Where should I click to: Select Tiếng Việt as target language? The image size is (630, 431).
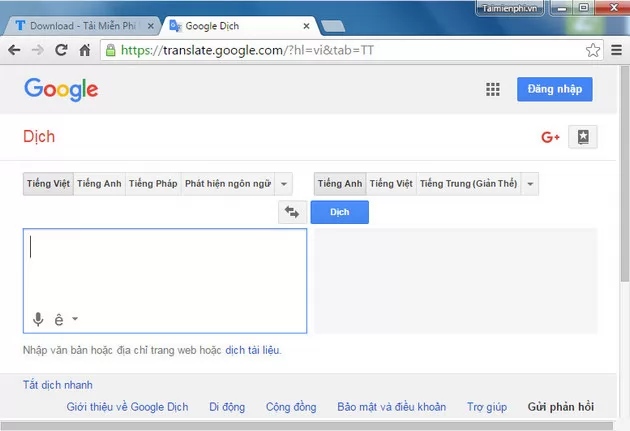(x=391, y=184)
